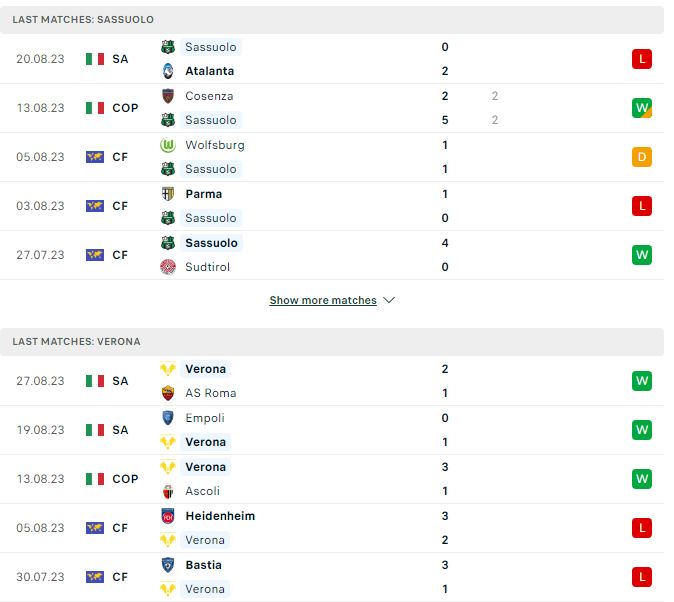Select the Heidenheim team name
This screenshot has height=602, width=674.
[220, 516]
